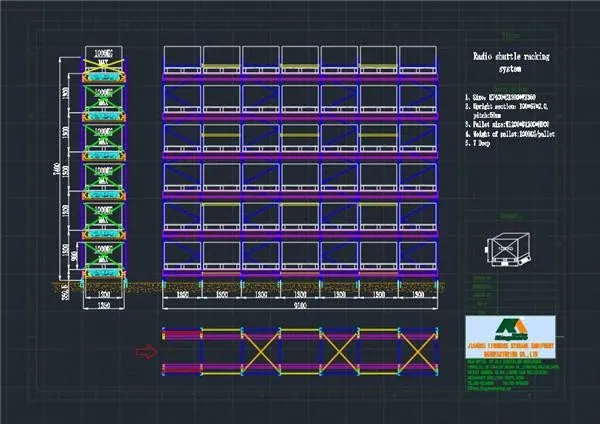Pick the middle yellow X bracing in plan view
The width and height of the screenshot is (600, 424).
click(x=339, y=352)
